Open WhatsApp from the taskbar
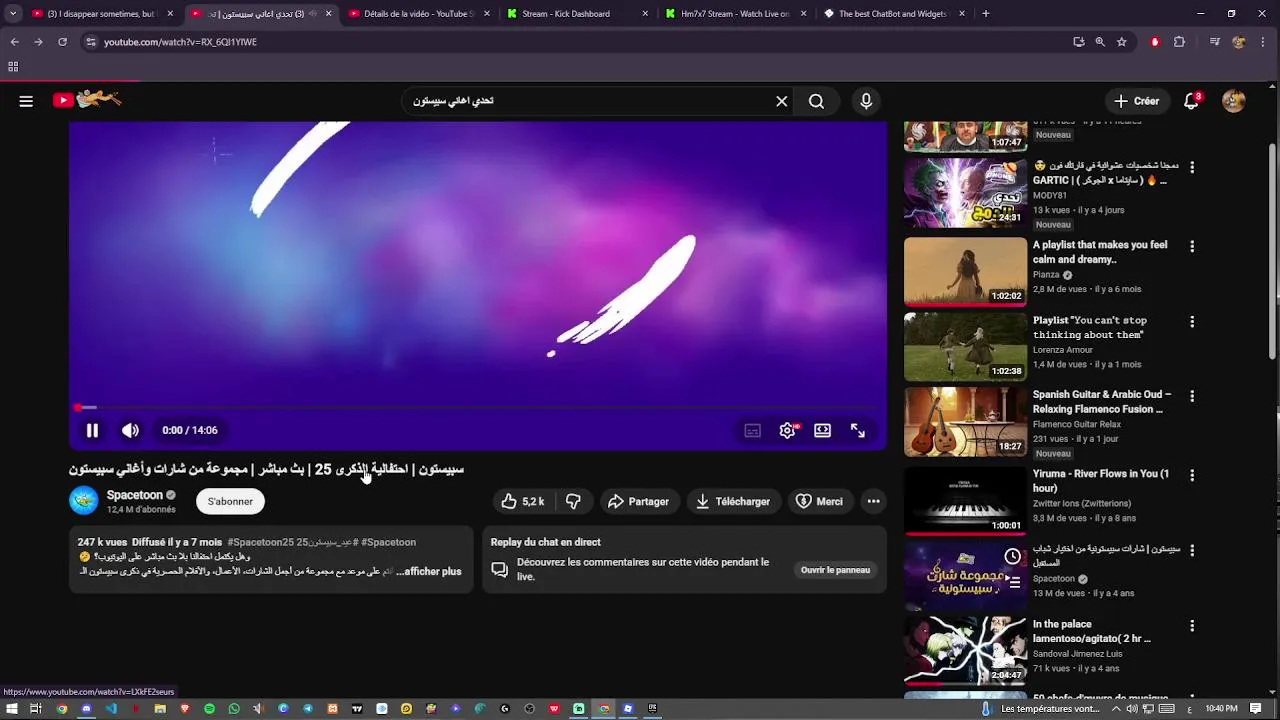The width and height of the screenshot is (1280, 720). [x=234, y=709]
